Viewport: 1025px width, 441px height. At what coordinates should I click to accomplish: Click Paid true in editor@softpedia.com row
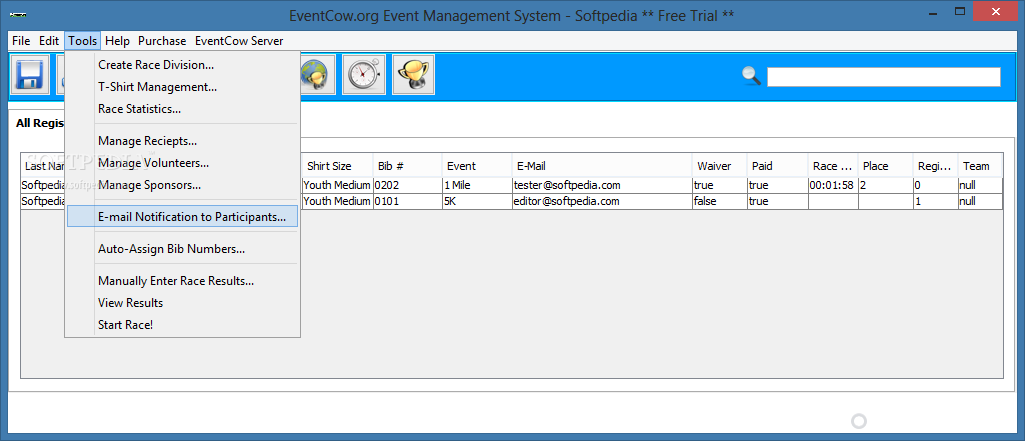coord(777,201)
